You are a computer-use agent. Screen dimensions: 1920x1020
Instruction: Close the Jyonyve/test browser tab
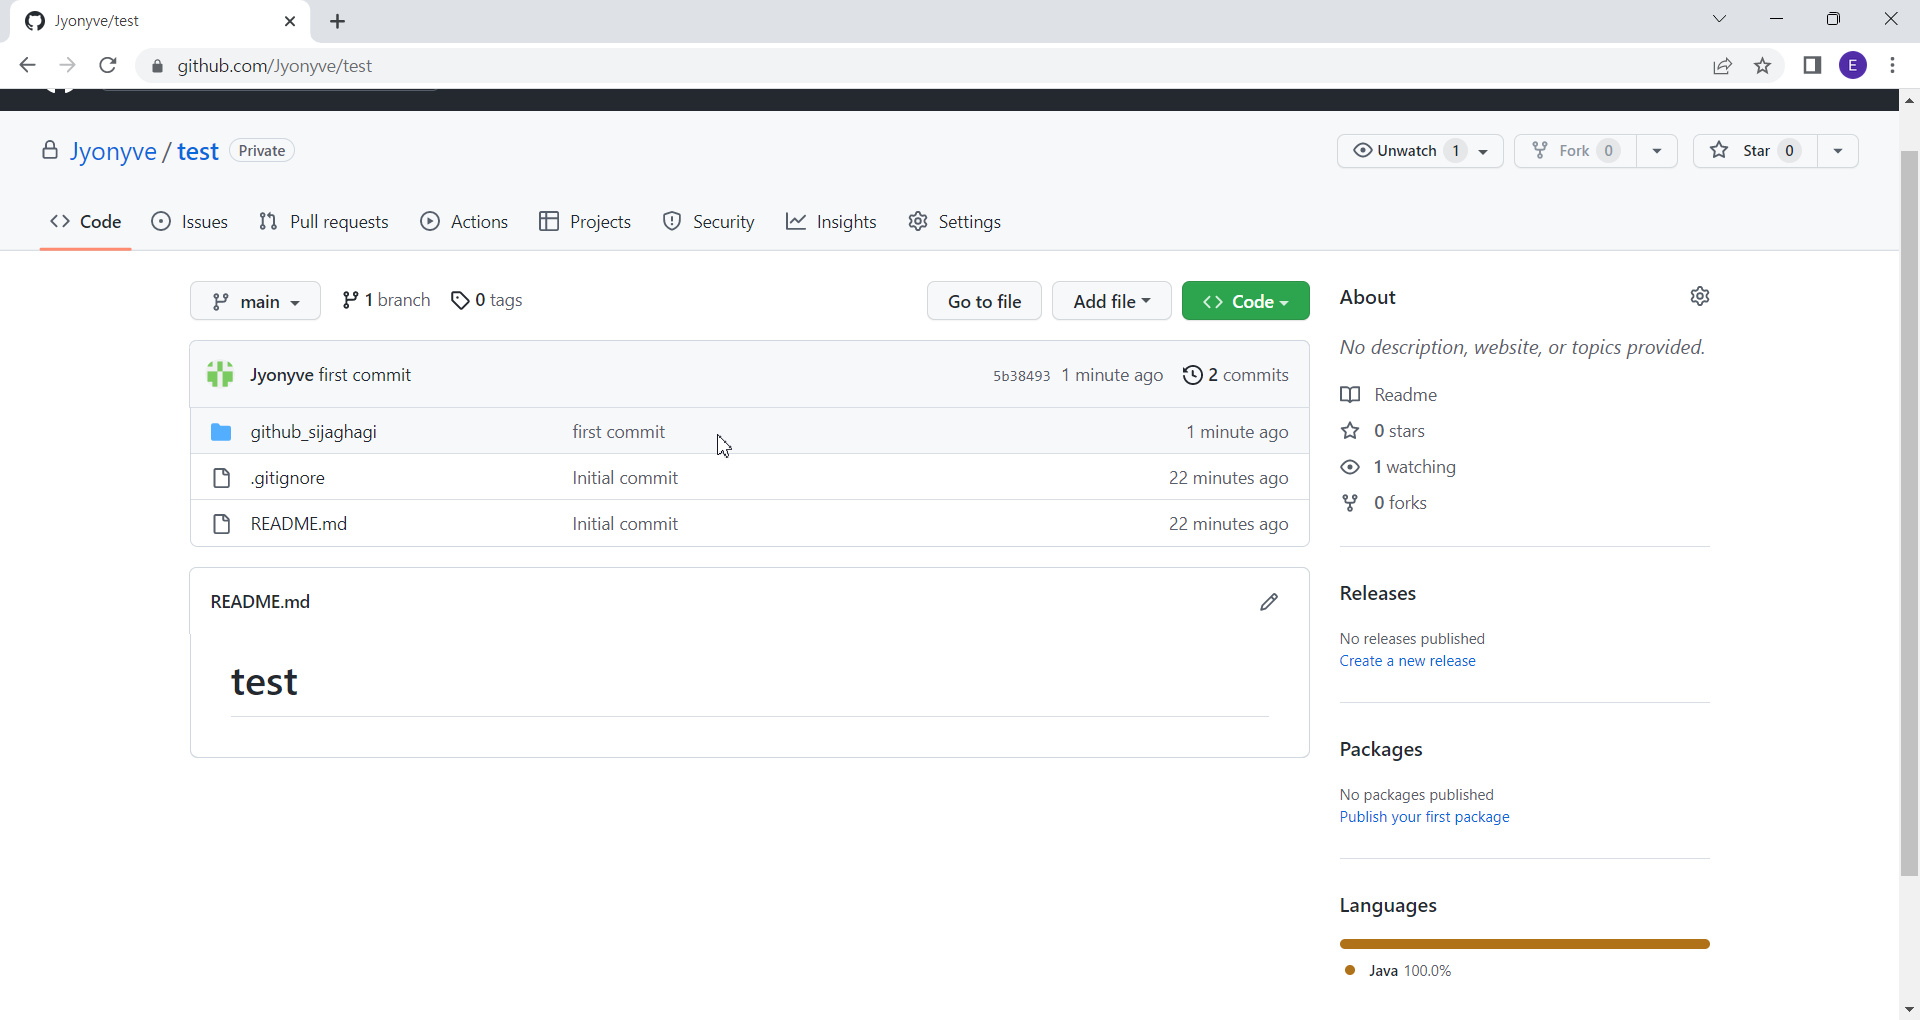pos(290,21)
